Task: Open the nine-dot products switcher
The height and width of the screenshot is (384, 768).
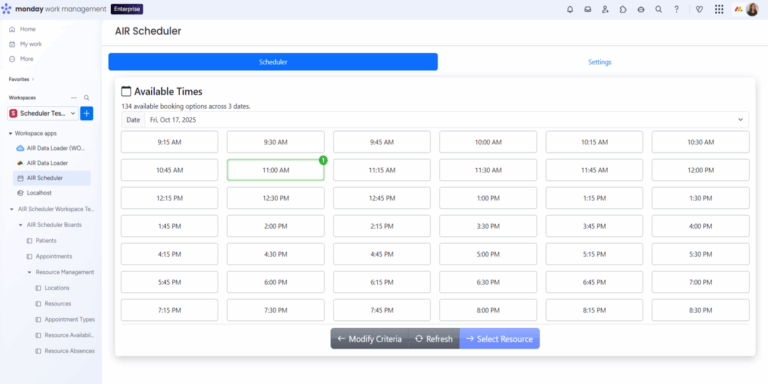Action: [x=719, y=9]
